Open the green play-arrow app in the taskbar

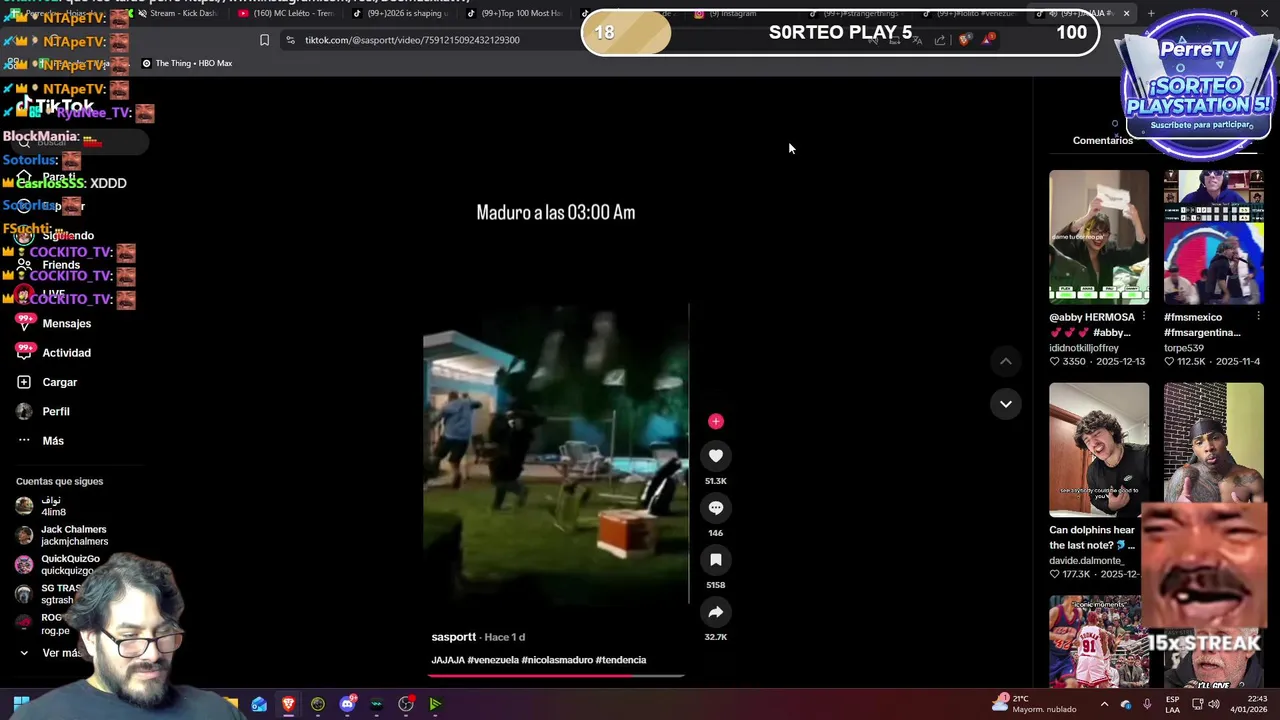(x=435, y=704)
